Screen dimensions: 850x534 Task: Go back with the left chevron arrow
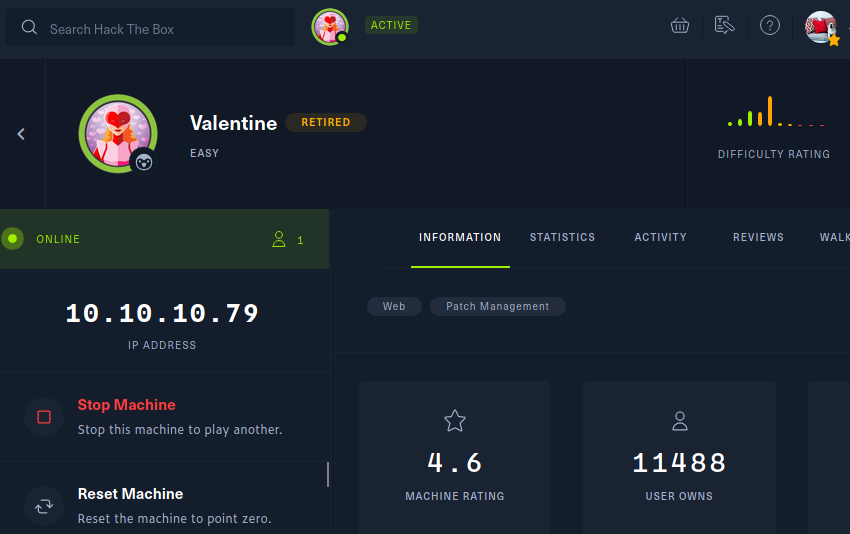pyautogui.click(x=21, y=134)
